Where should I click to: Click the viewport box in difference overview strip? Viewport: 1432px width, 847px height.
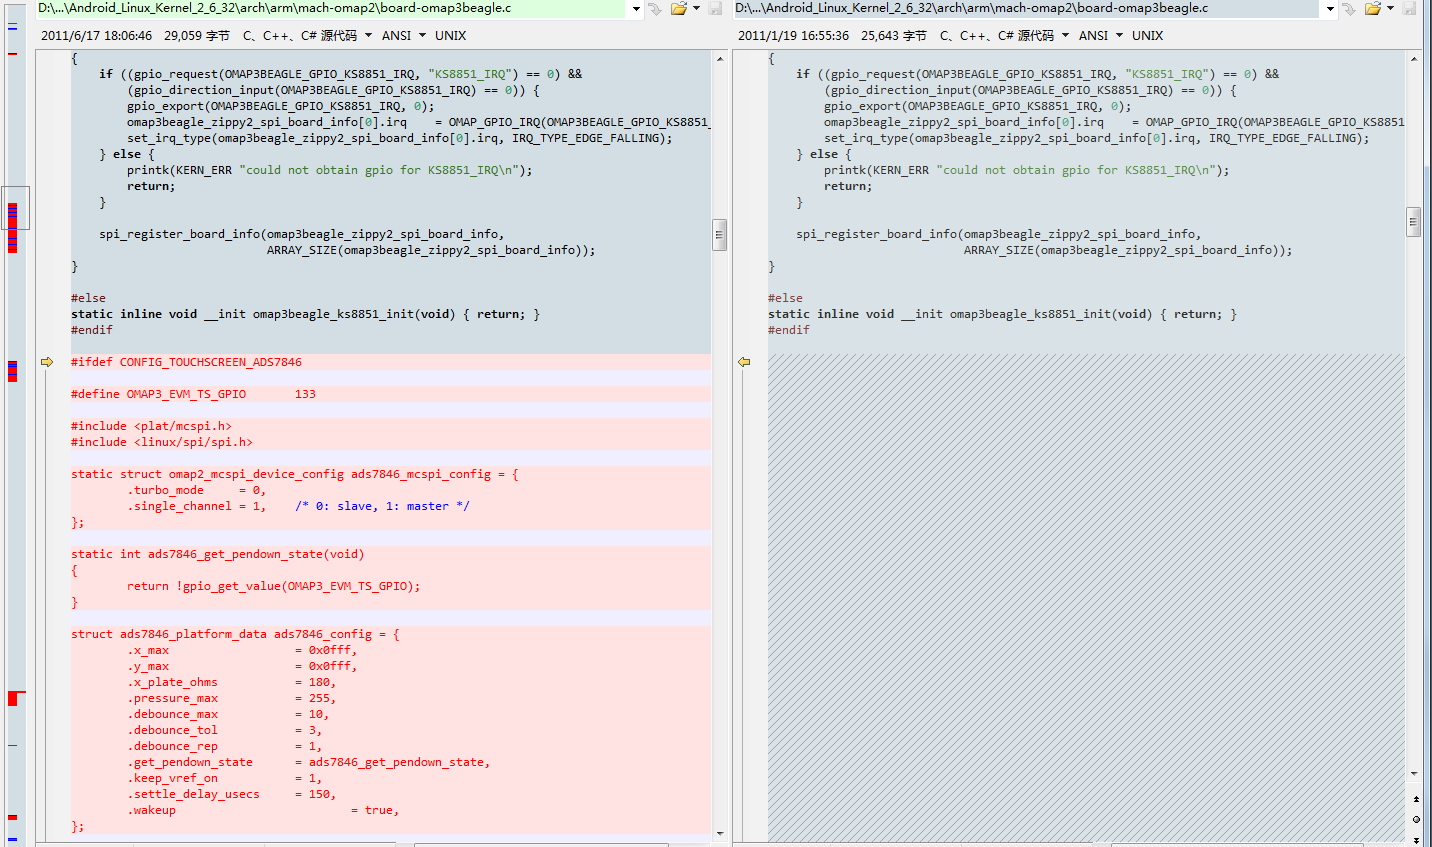click(15, 208)
